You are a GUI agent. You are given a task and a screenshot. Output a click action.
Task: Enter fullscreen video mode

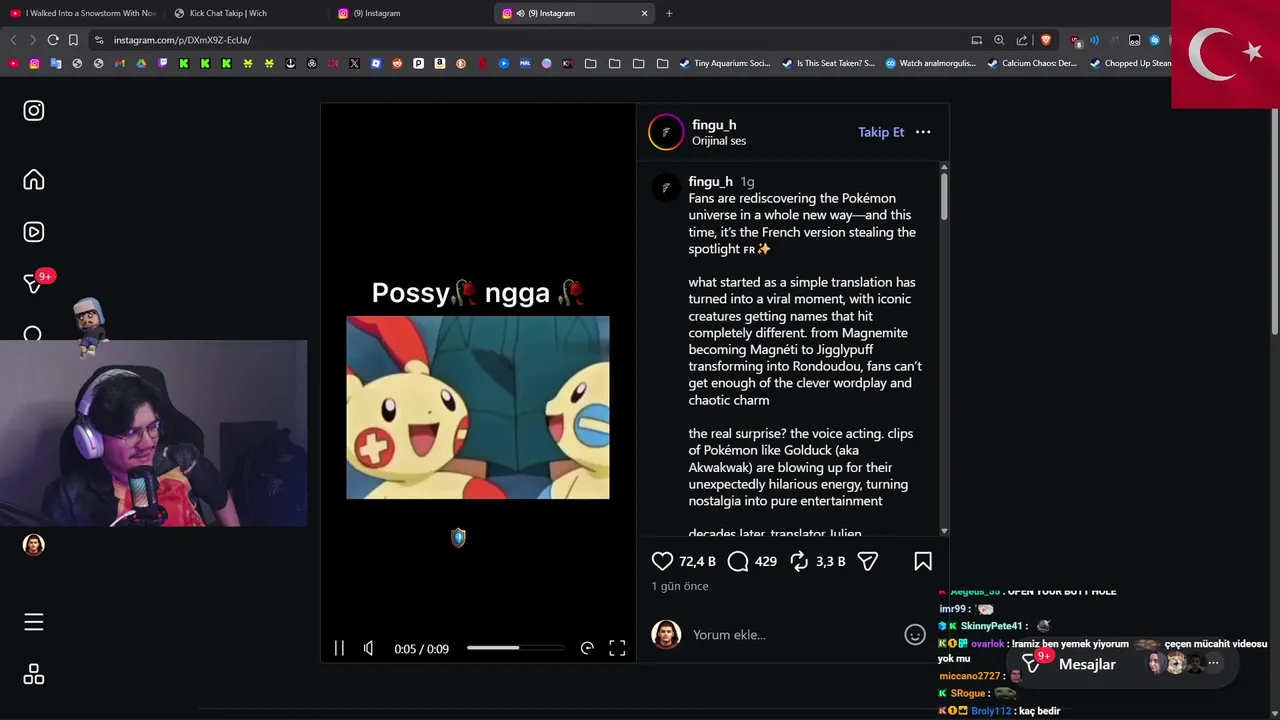(x=617, y=648)
